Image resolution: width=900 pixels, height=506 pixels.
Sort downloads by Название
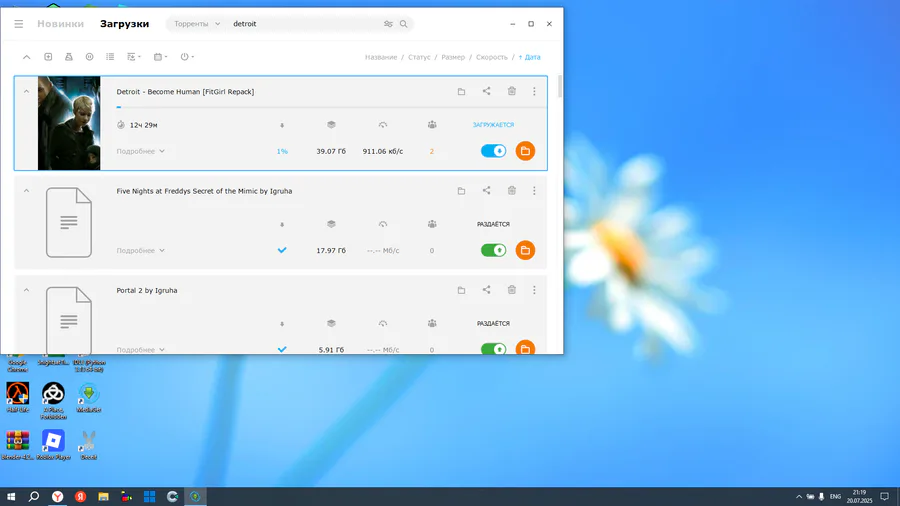381,57
